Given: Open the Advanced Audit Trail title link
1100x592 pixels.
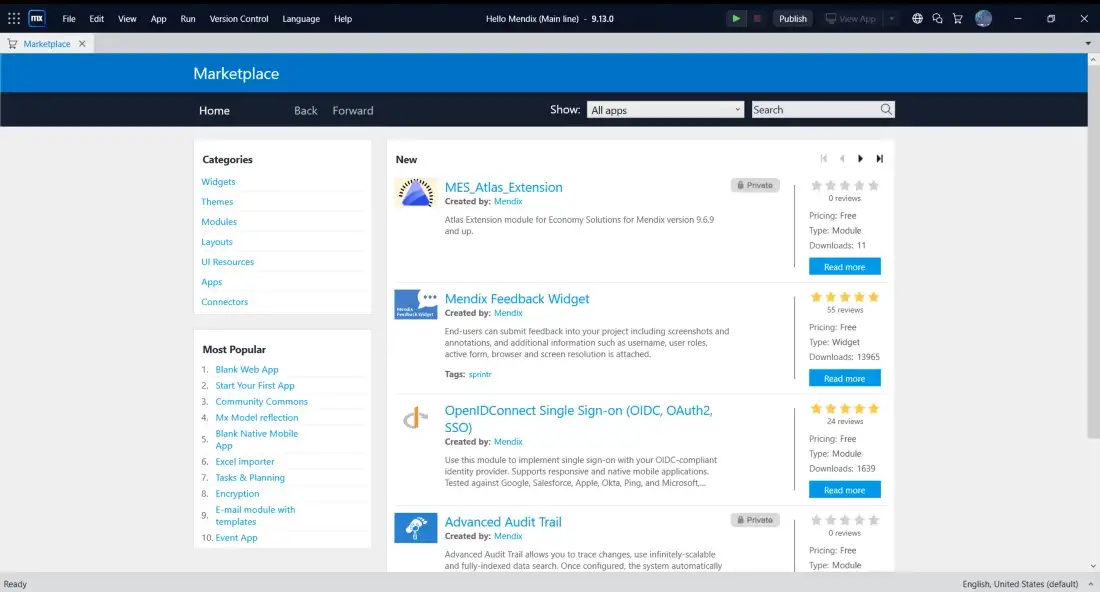Looking at the screenshot, I should pos(503,522).
